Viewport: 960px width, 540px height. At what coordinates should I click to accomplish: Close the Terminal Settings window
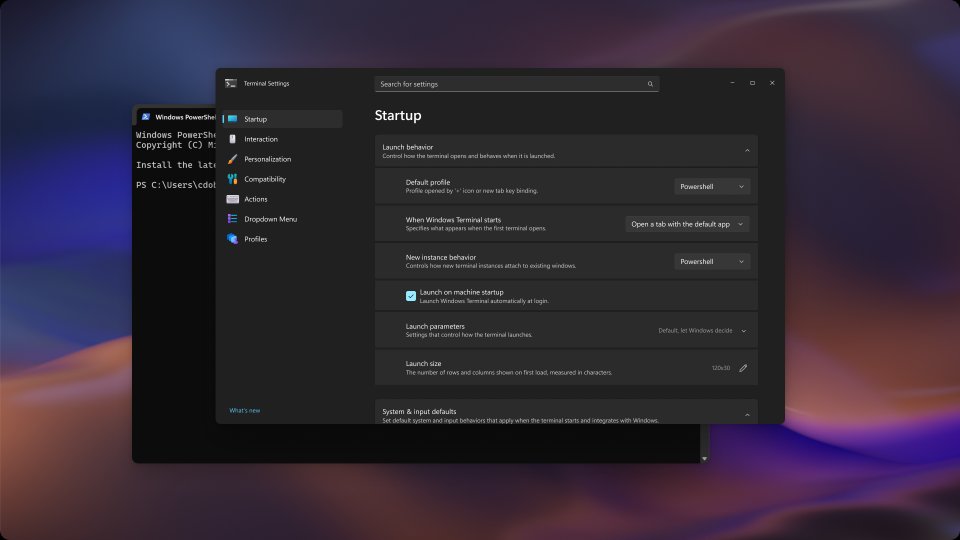pos(772,83)
